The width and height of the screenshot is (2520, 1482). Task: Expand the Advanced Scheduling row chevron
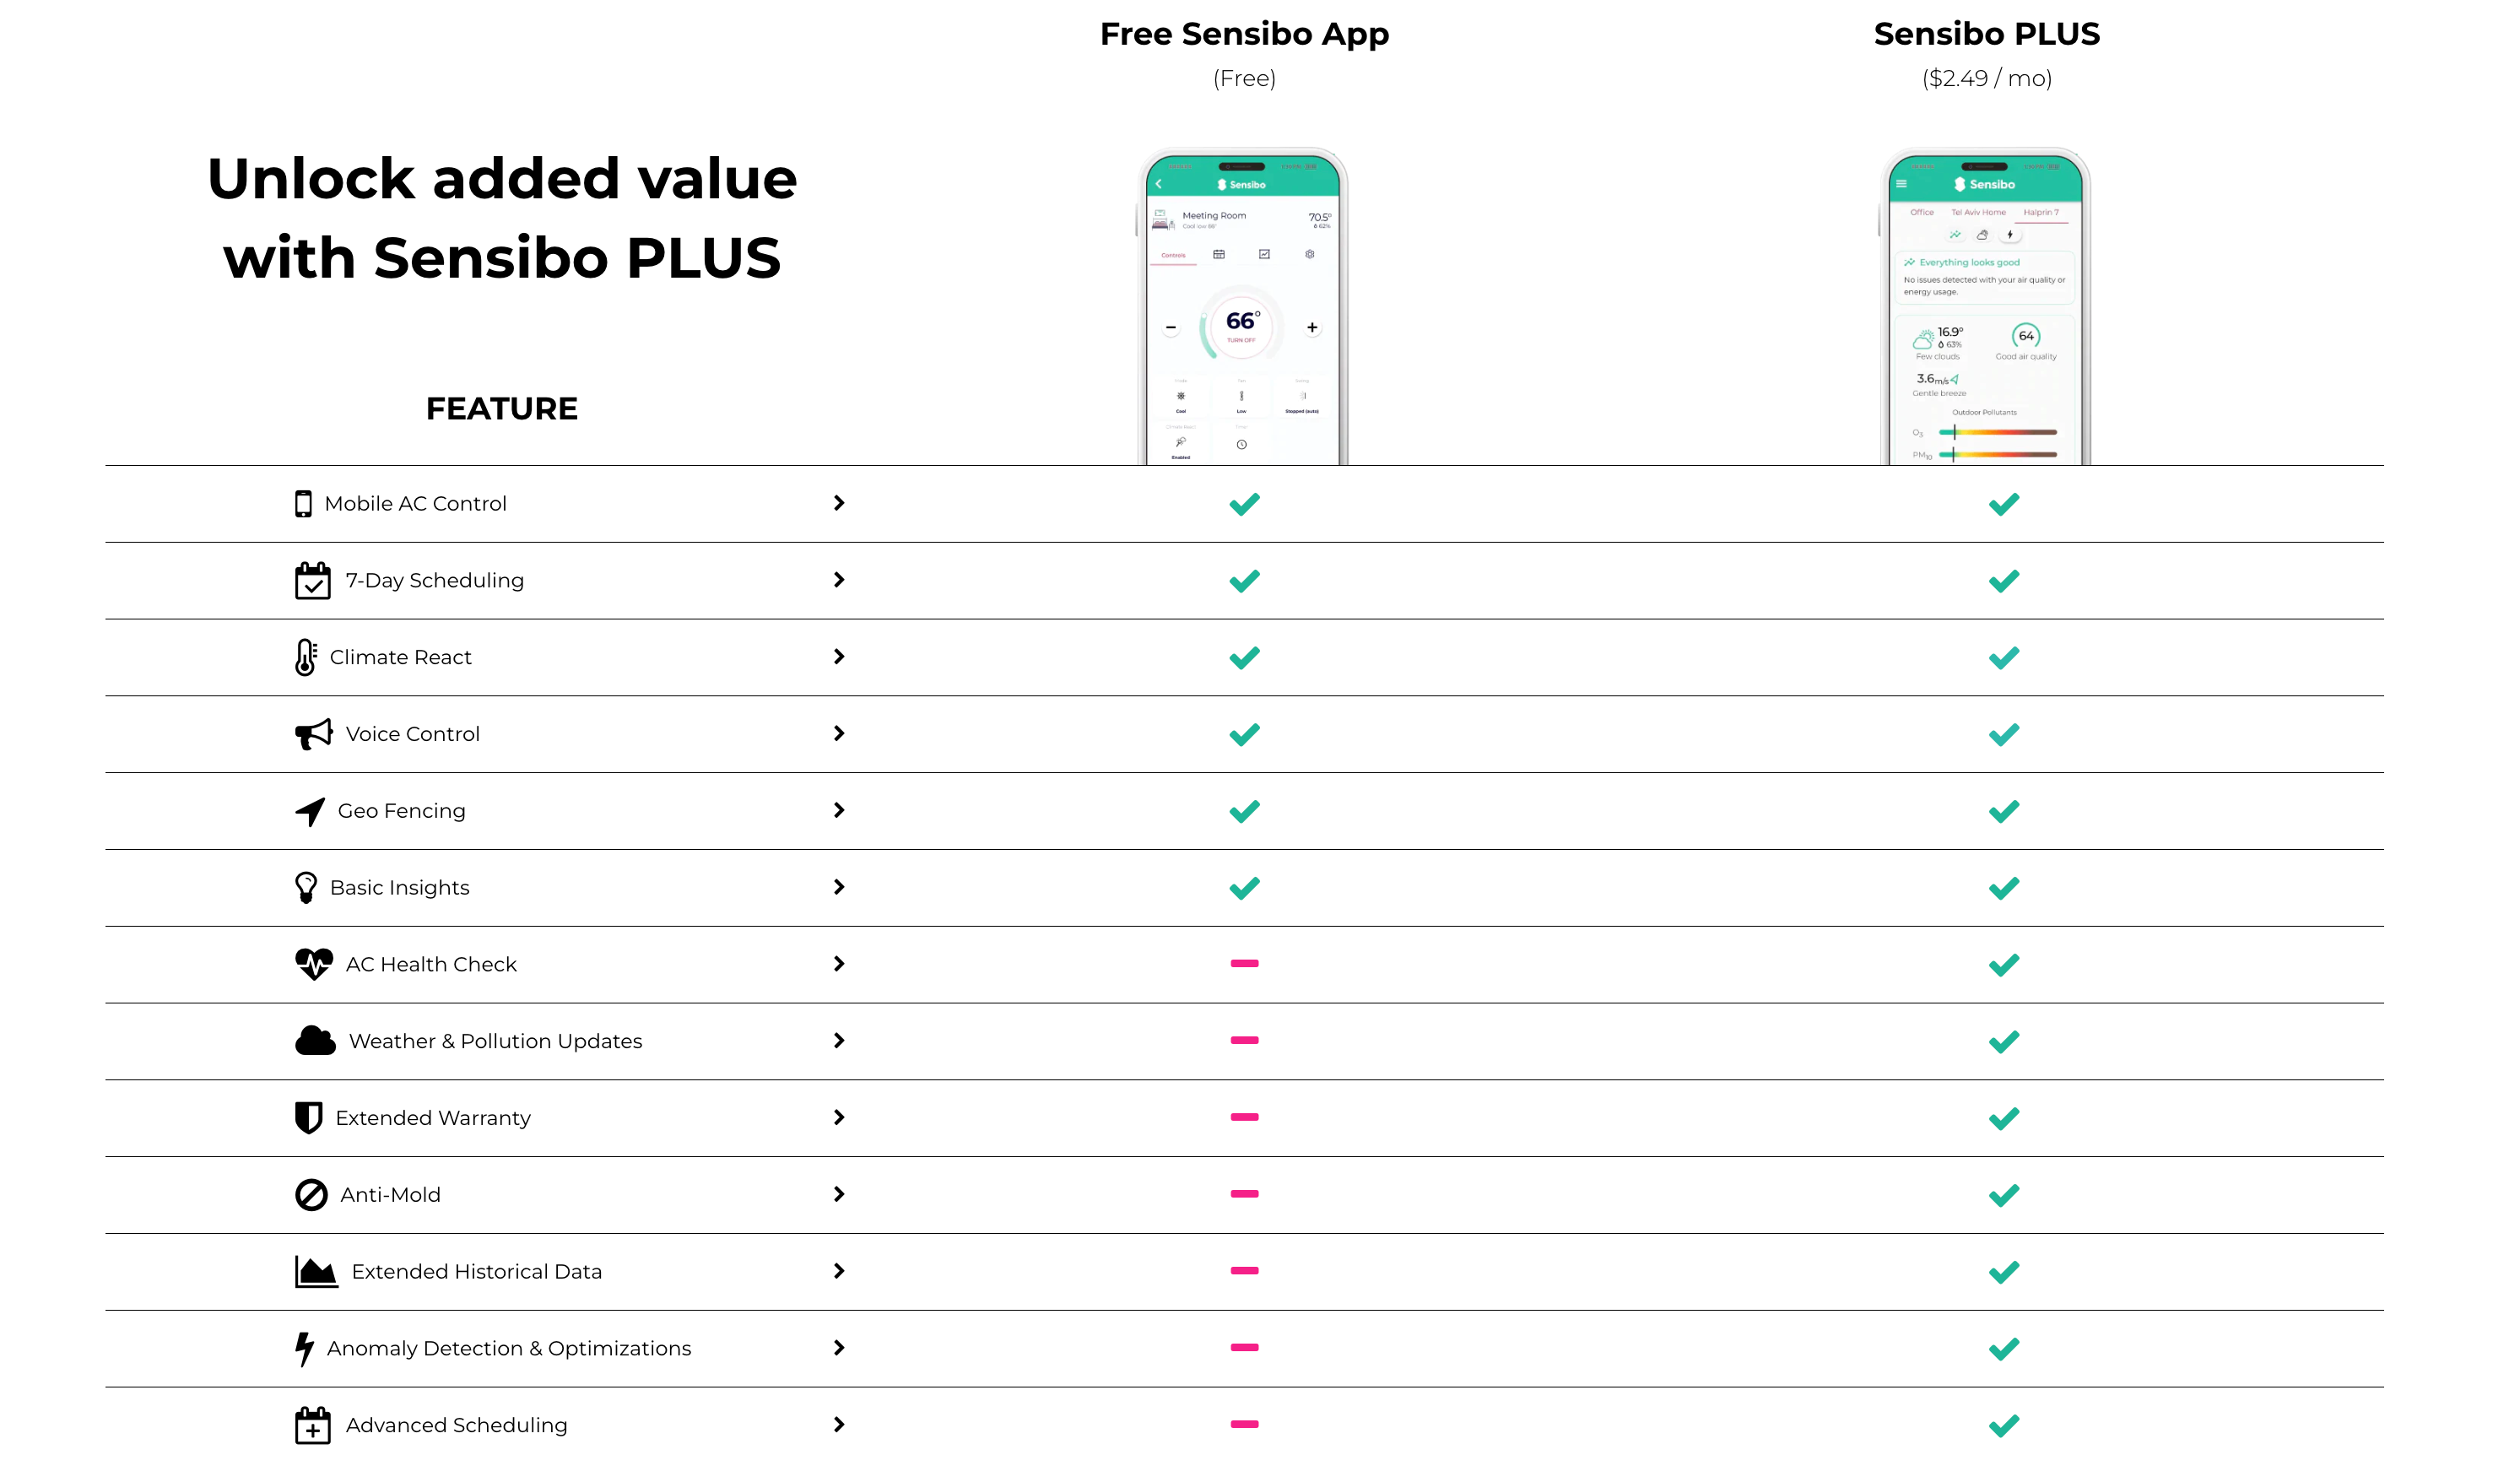839,1425
